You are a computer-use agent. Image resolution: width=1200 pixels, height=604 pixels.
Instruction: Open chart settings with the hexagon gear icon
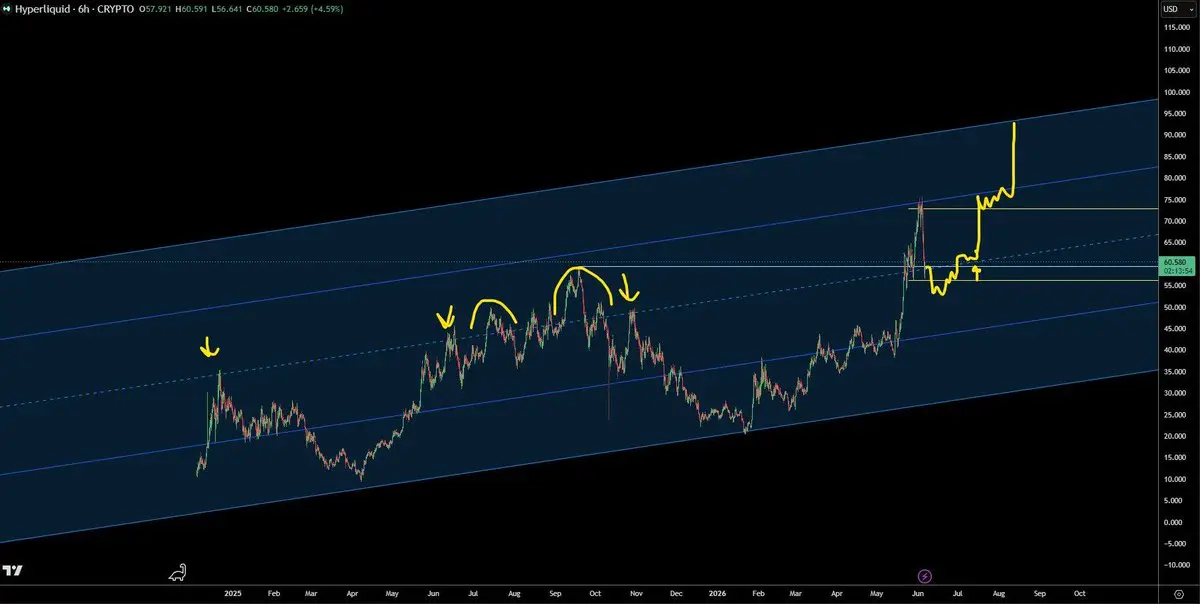click(x=1179, y=593)
